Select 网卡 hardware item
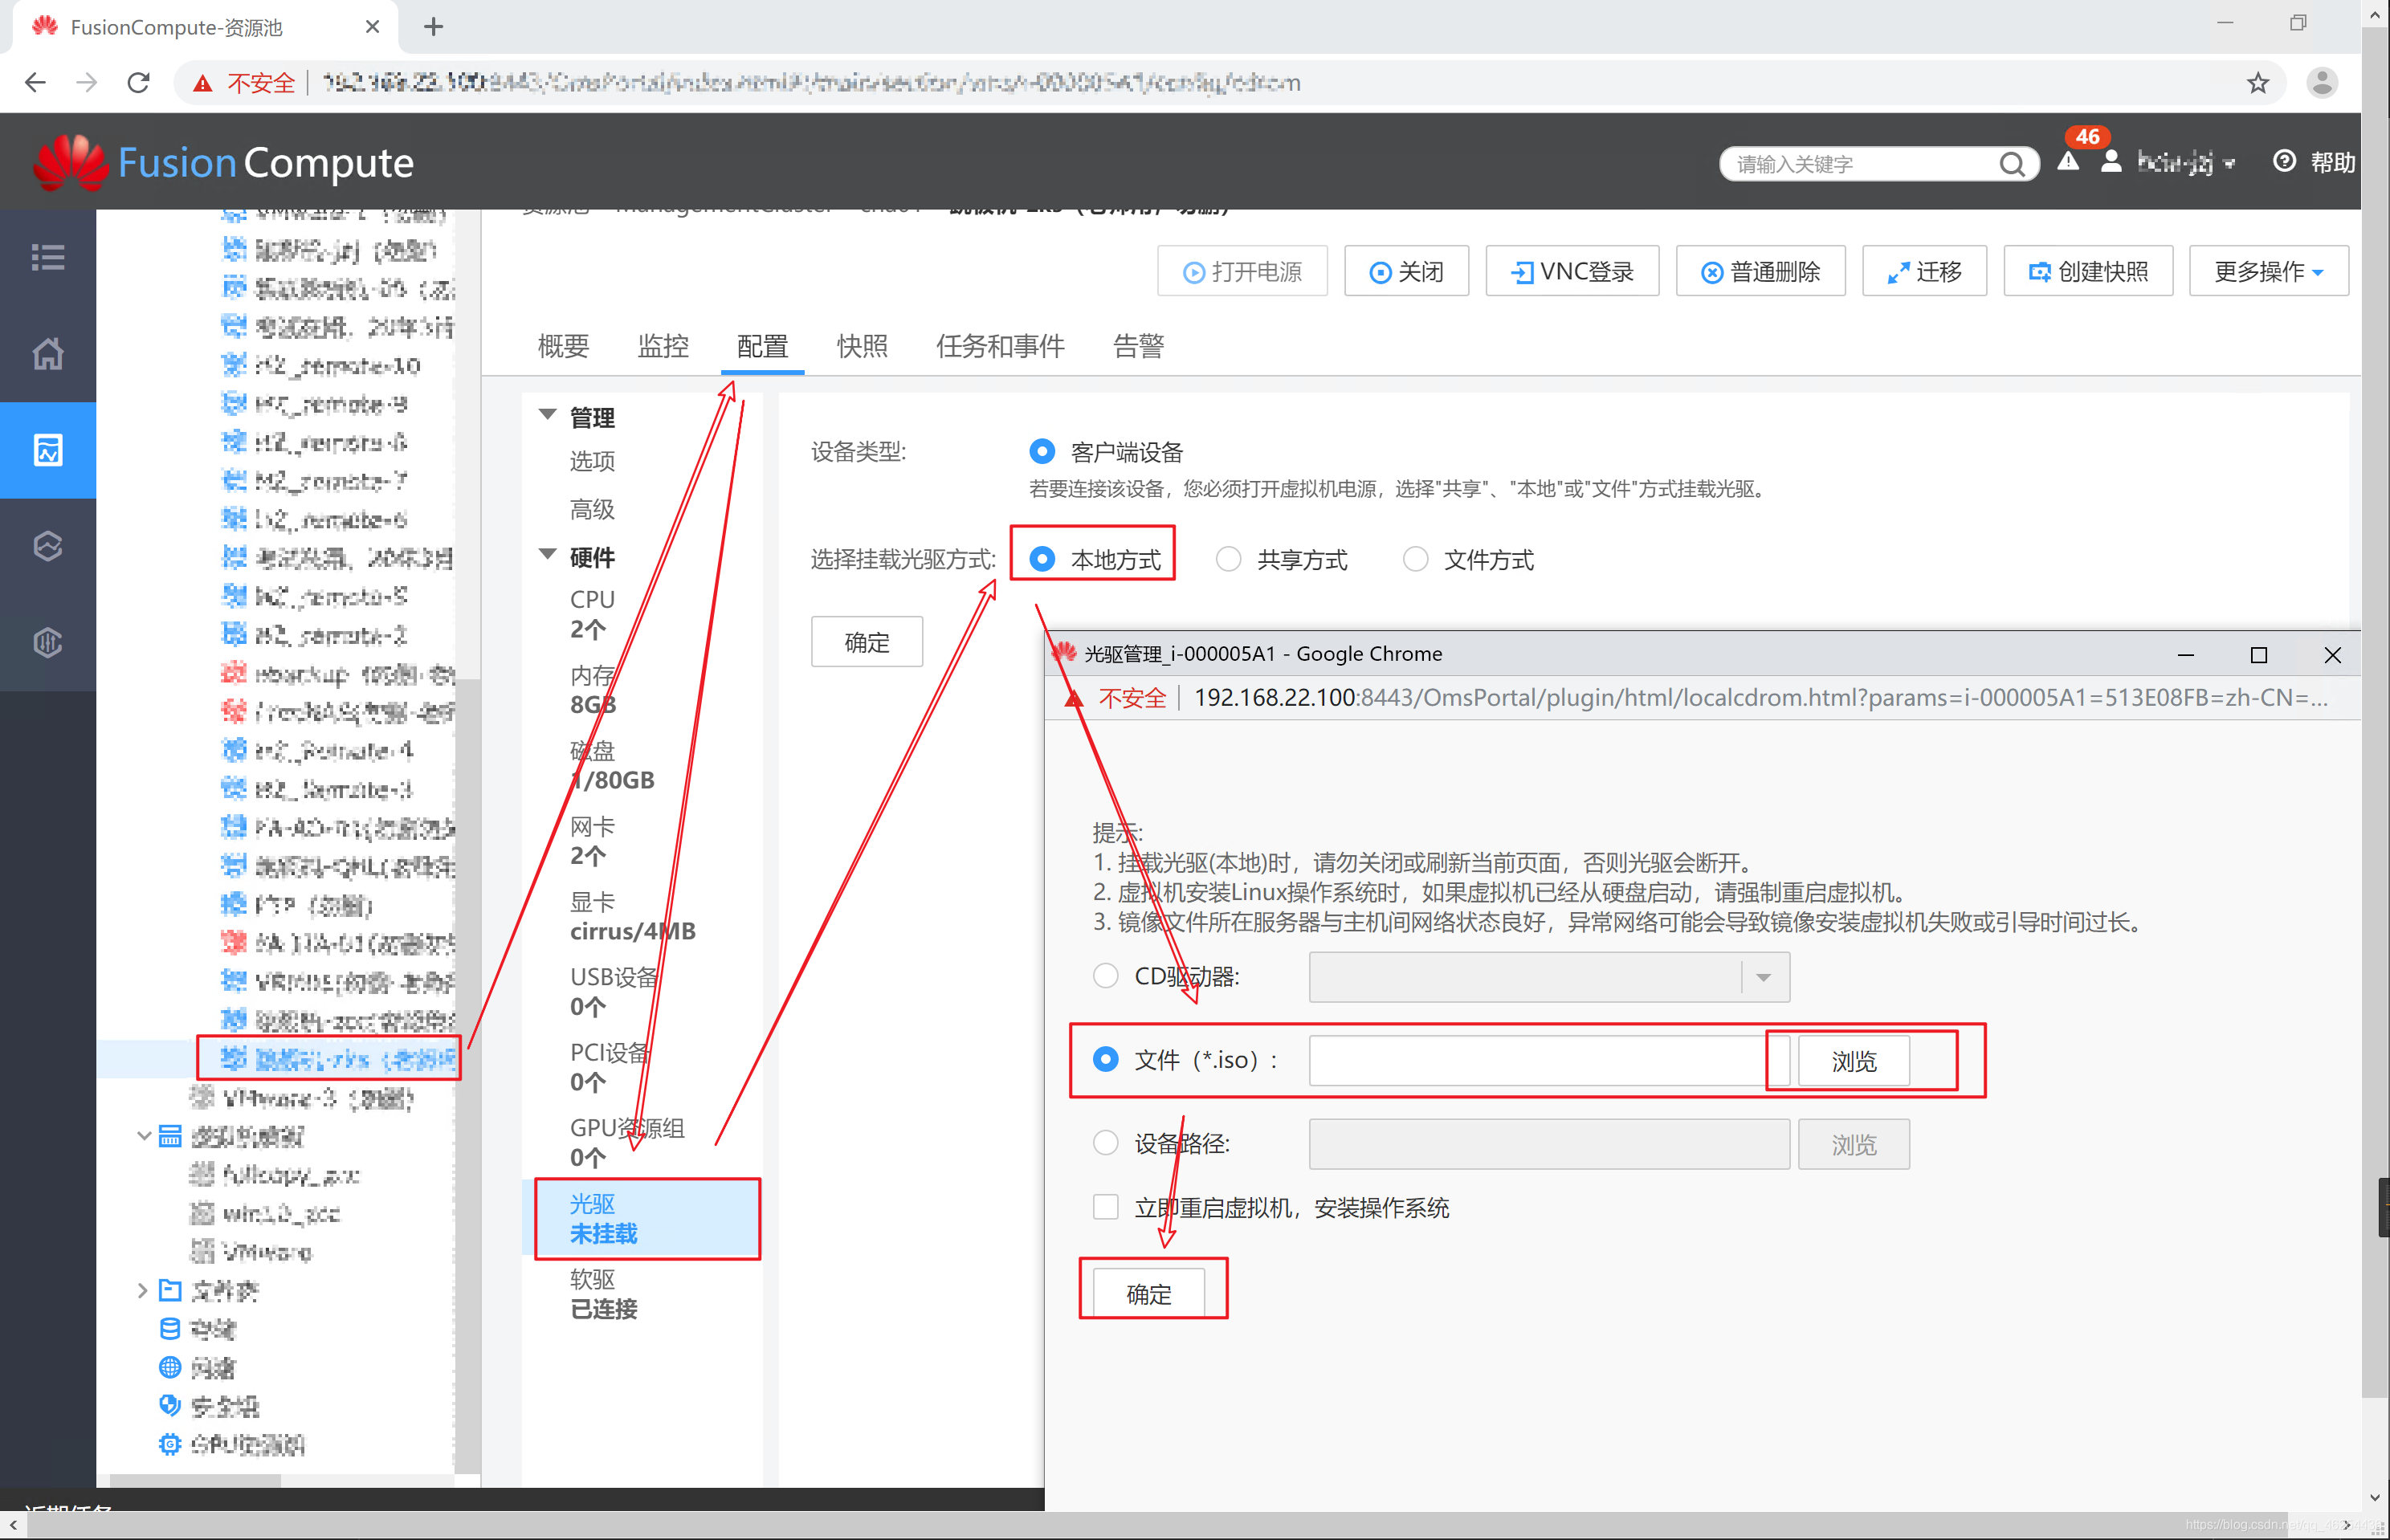Viewport: 2390px width, 1540px height. click(x=592, y=841)
